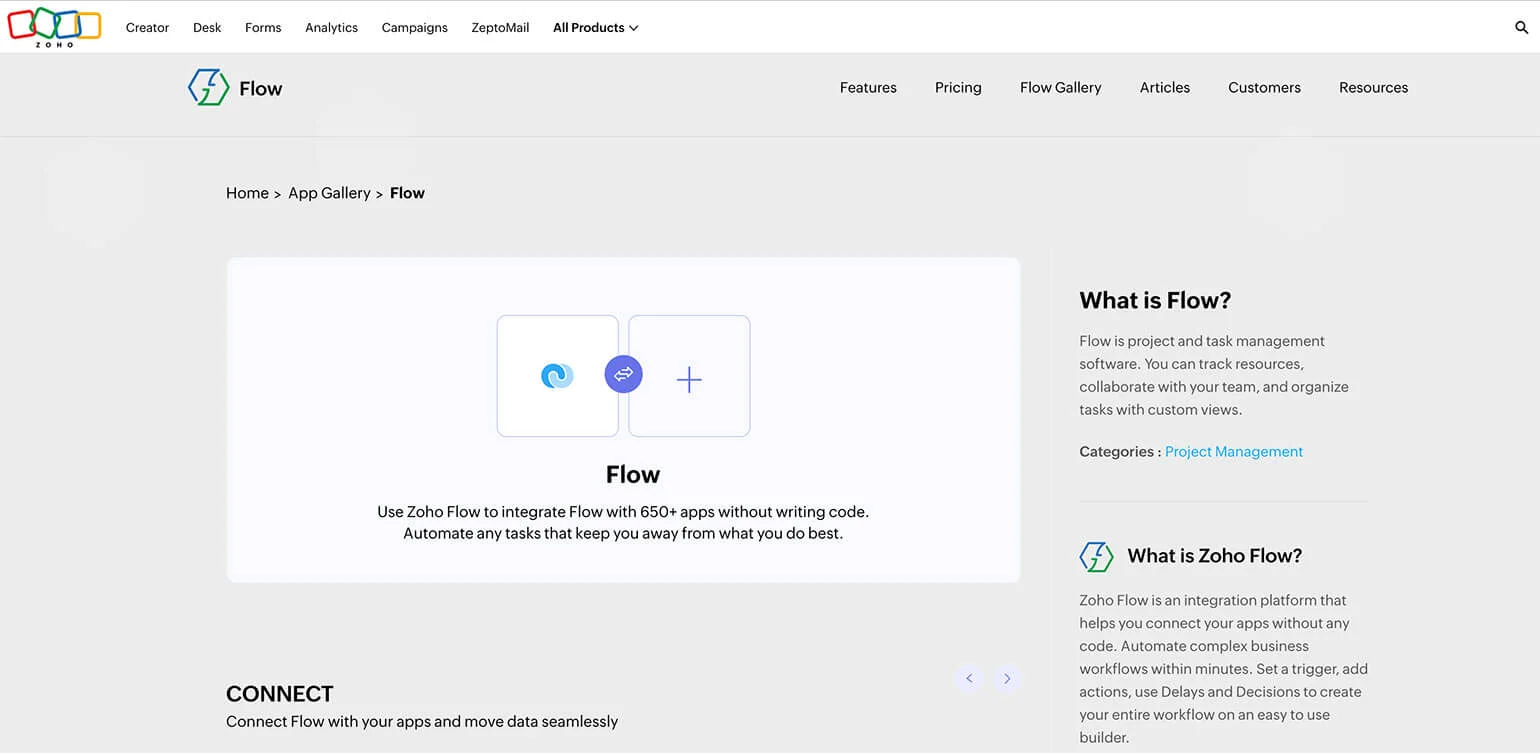The image size is (1540, 753).
Task: Open Creator product link
Action: click(x=147, y=28)
